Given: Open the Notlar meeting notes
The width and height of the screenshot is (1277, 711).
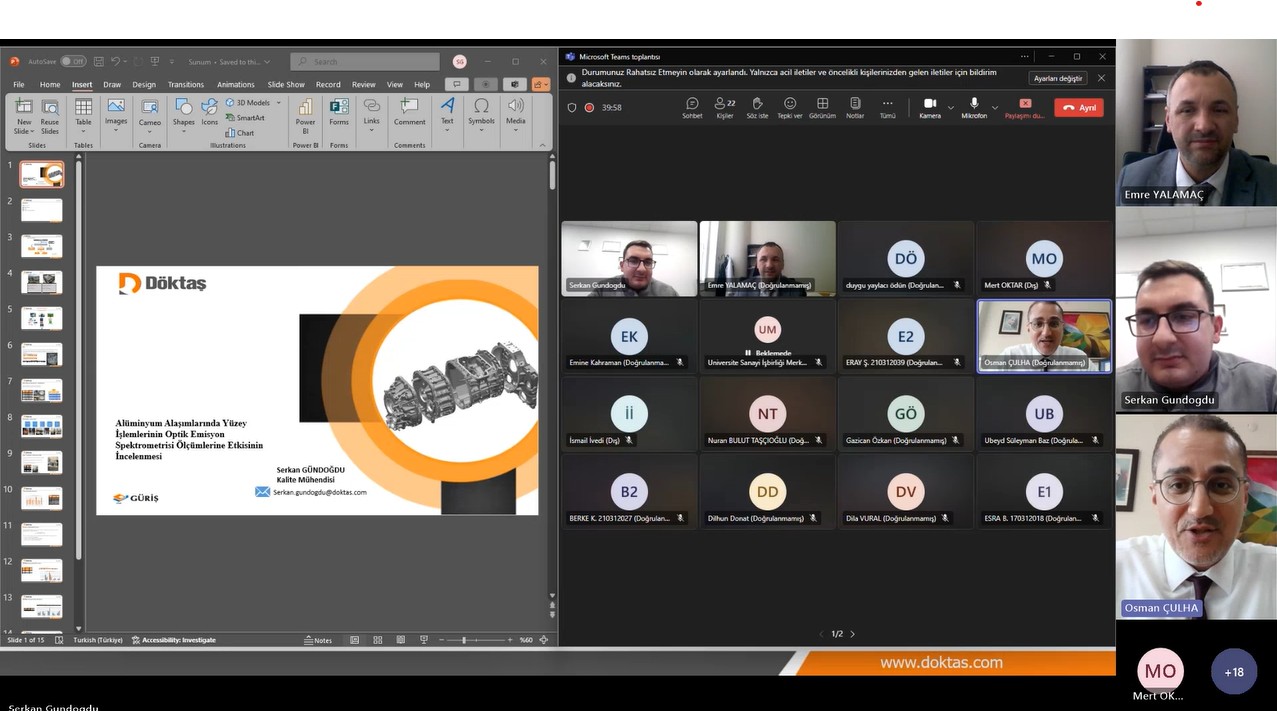Looking at the screenshot, I should tap(855, 107).
